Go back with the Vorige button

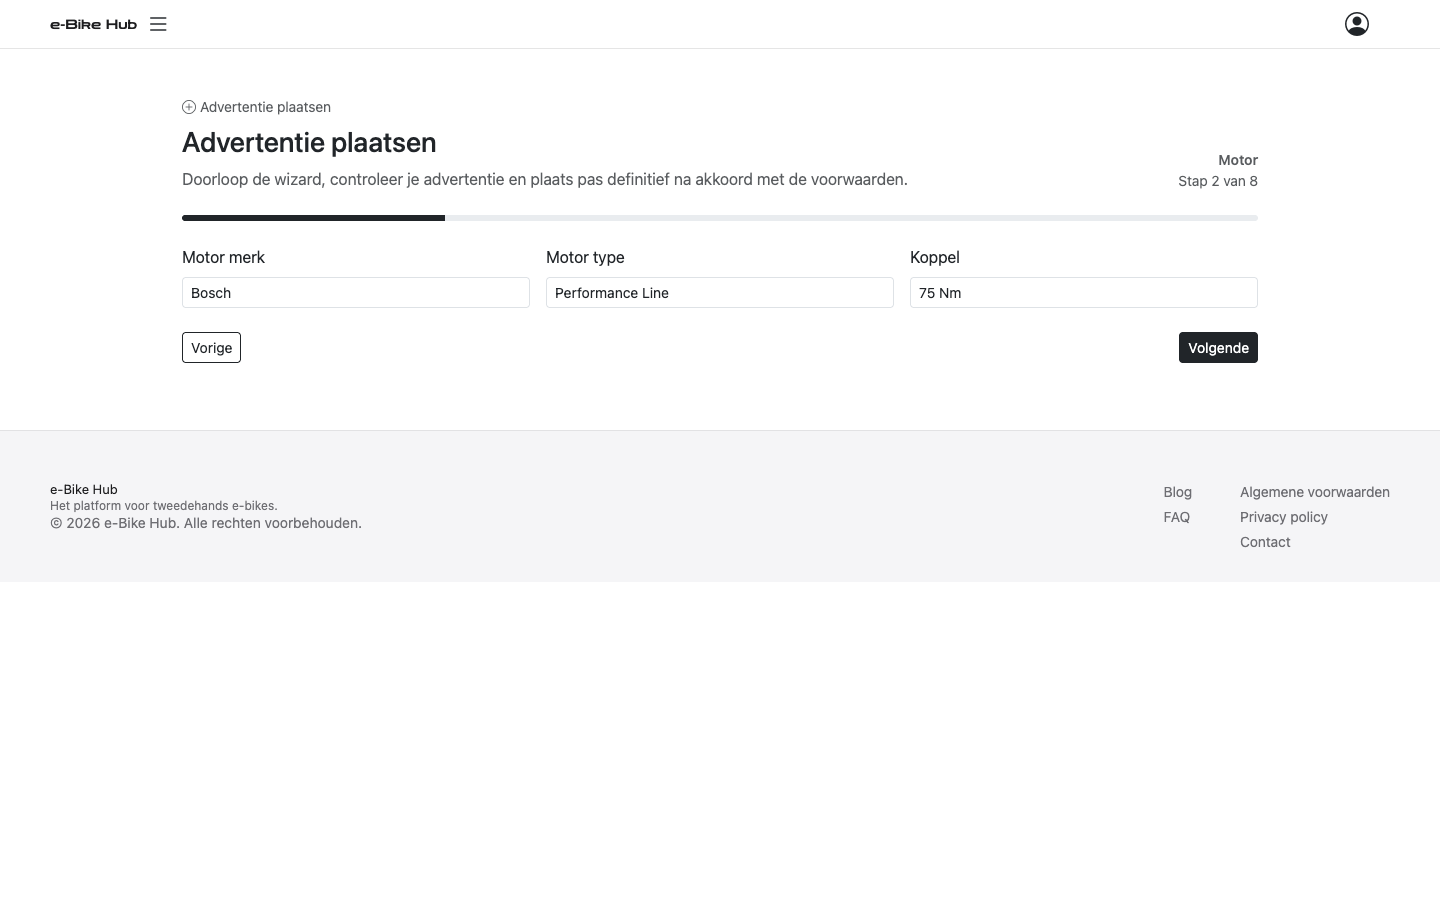click(x=211, y=348)
